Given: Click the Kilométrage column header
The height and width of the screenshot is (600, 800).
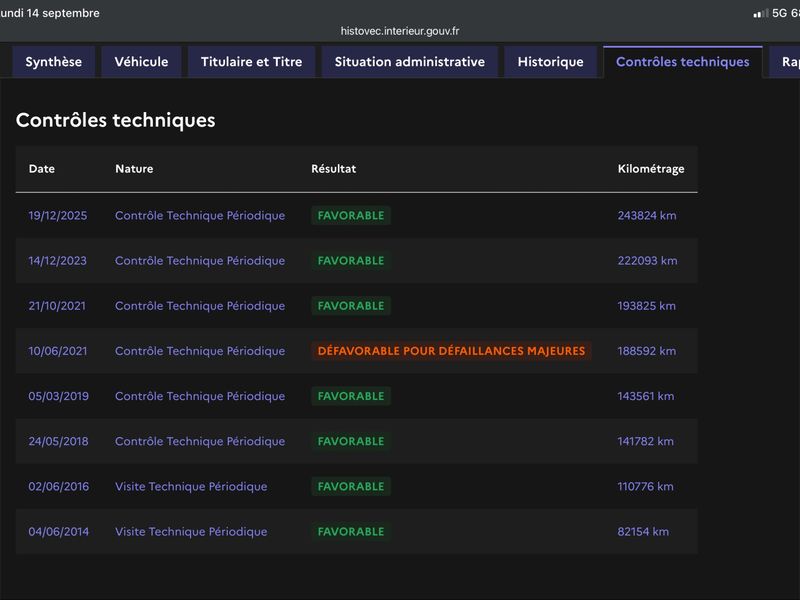Looking at the screenshot, I should tap(651, 169).
